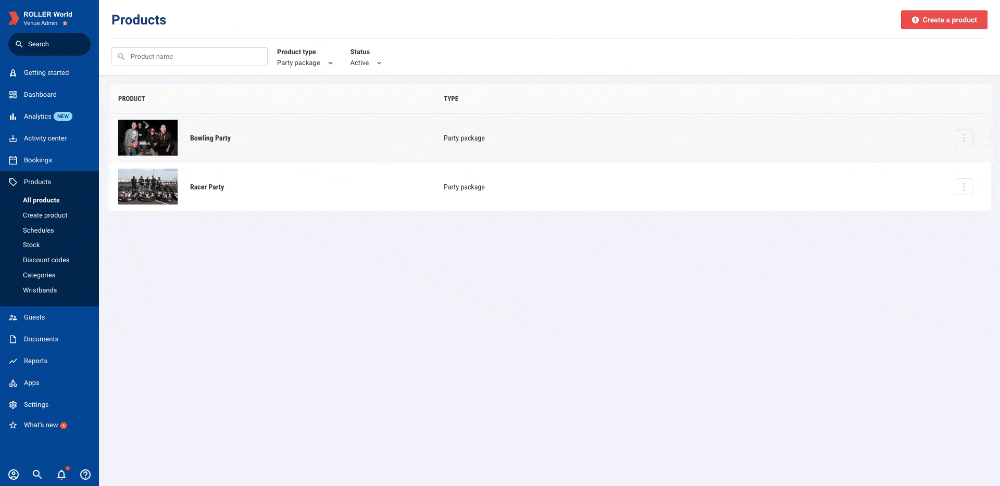Image resolution: width=1000 pixels, height=486 pixels.
Task: Click the Reports trend line icon
Action: (13, 361)
